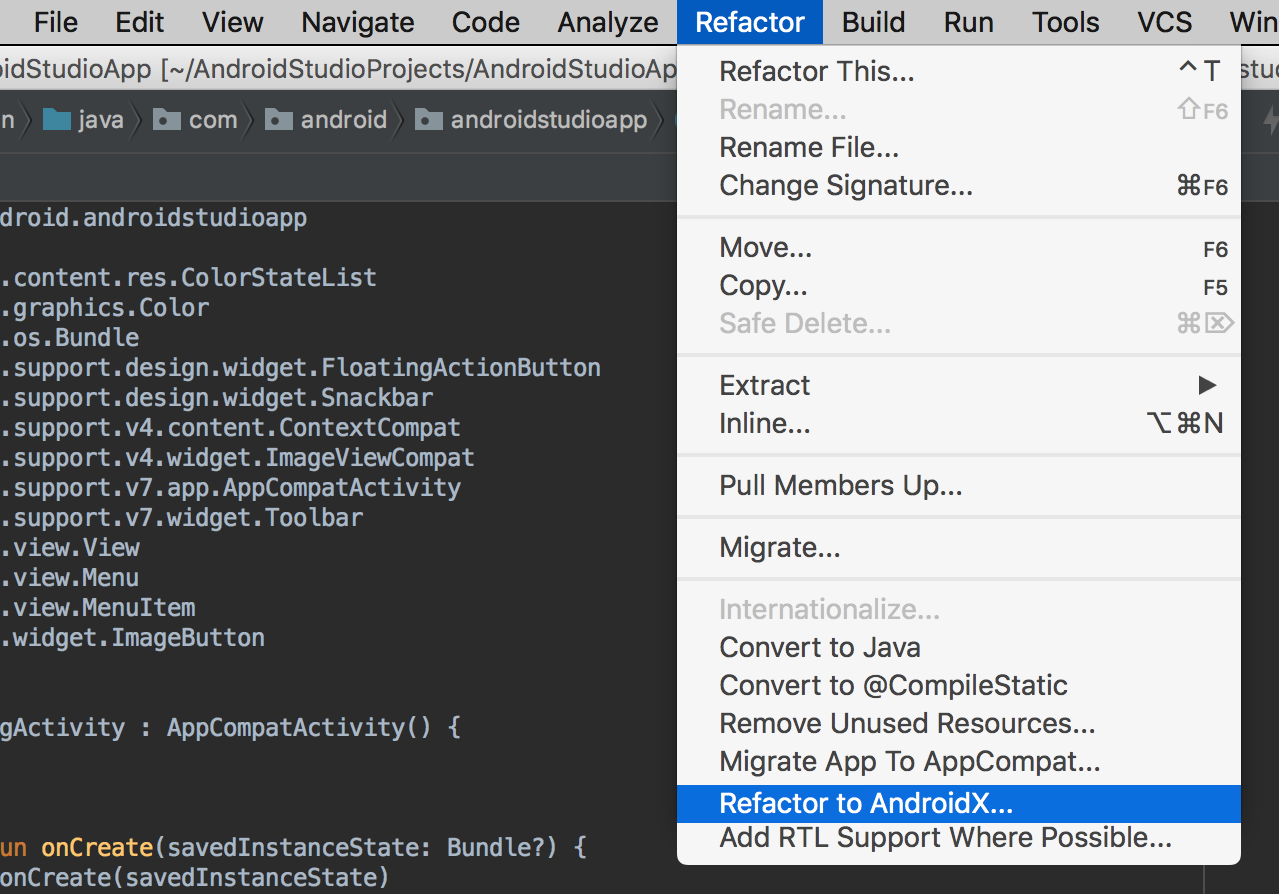1279x894 pixels.
Task: Click Migrate... menu item
Action: click(x=779, y=548)
